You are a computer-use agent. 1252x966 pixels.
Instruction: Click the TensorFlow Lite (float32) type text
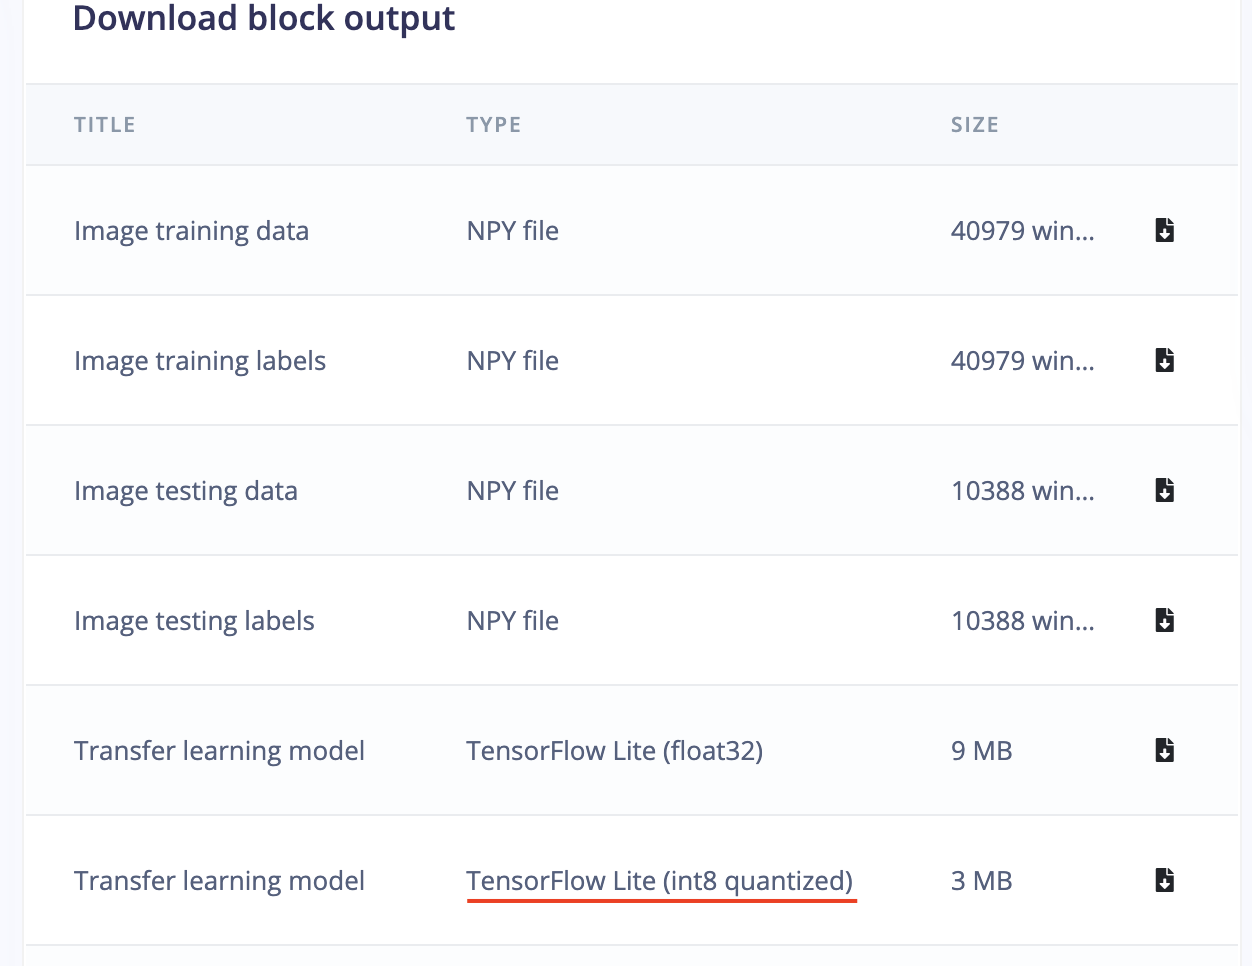[615, 751]
